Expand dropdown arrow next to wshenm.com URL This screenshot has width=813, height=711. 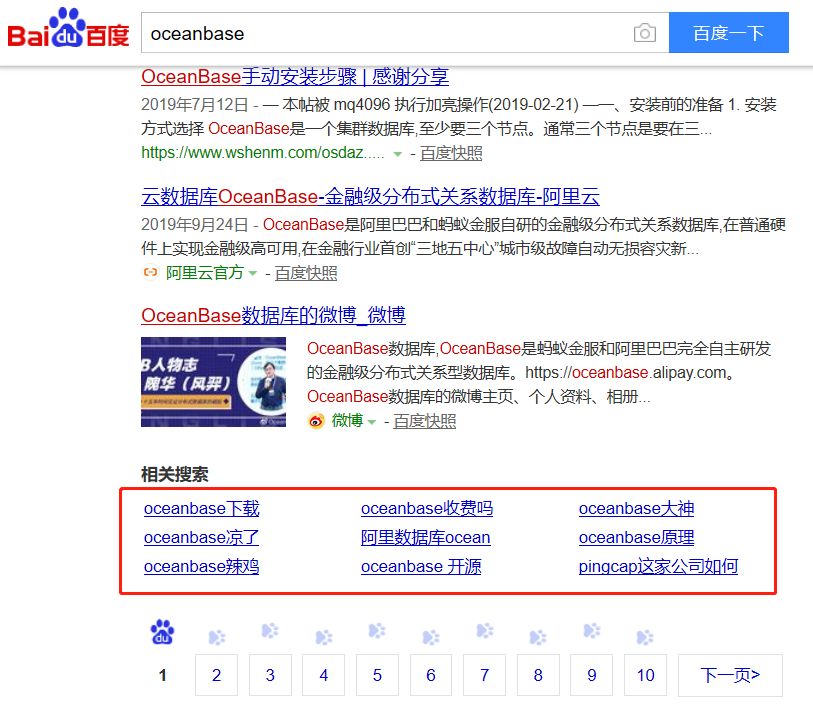[x=398, y=154]
